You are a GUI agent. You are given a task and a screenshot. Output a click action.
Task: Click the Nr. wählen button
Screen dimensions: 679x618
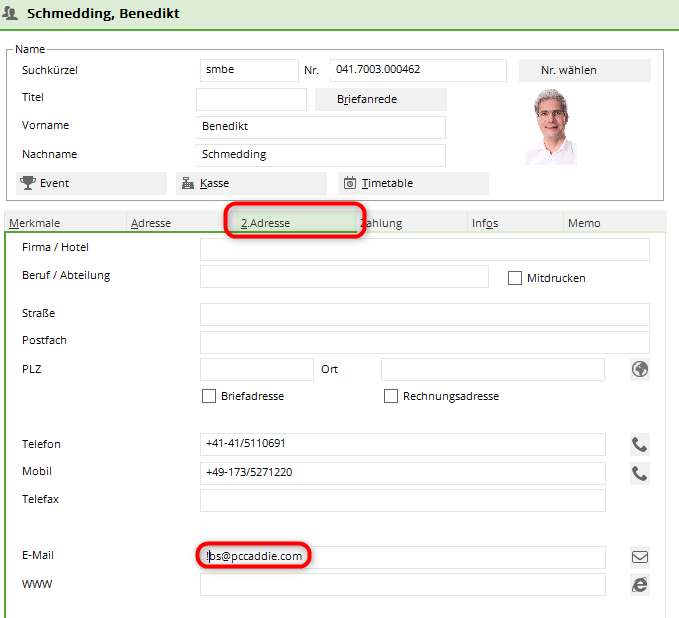tap(585, 70)
